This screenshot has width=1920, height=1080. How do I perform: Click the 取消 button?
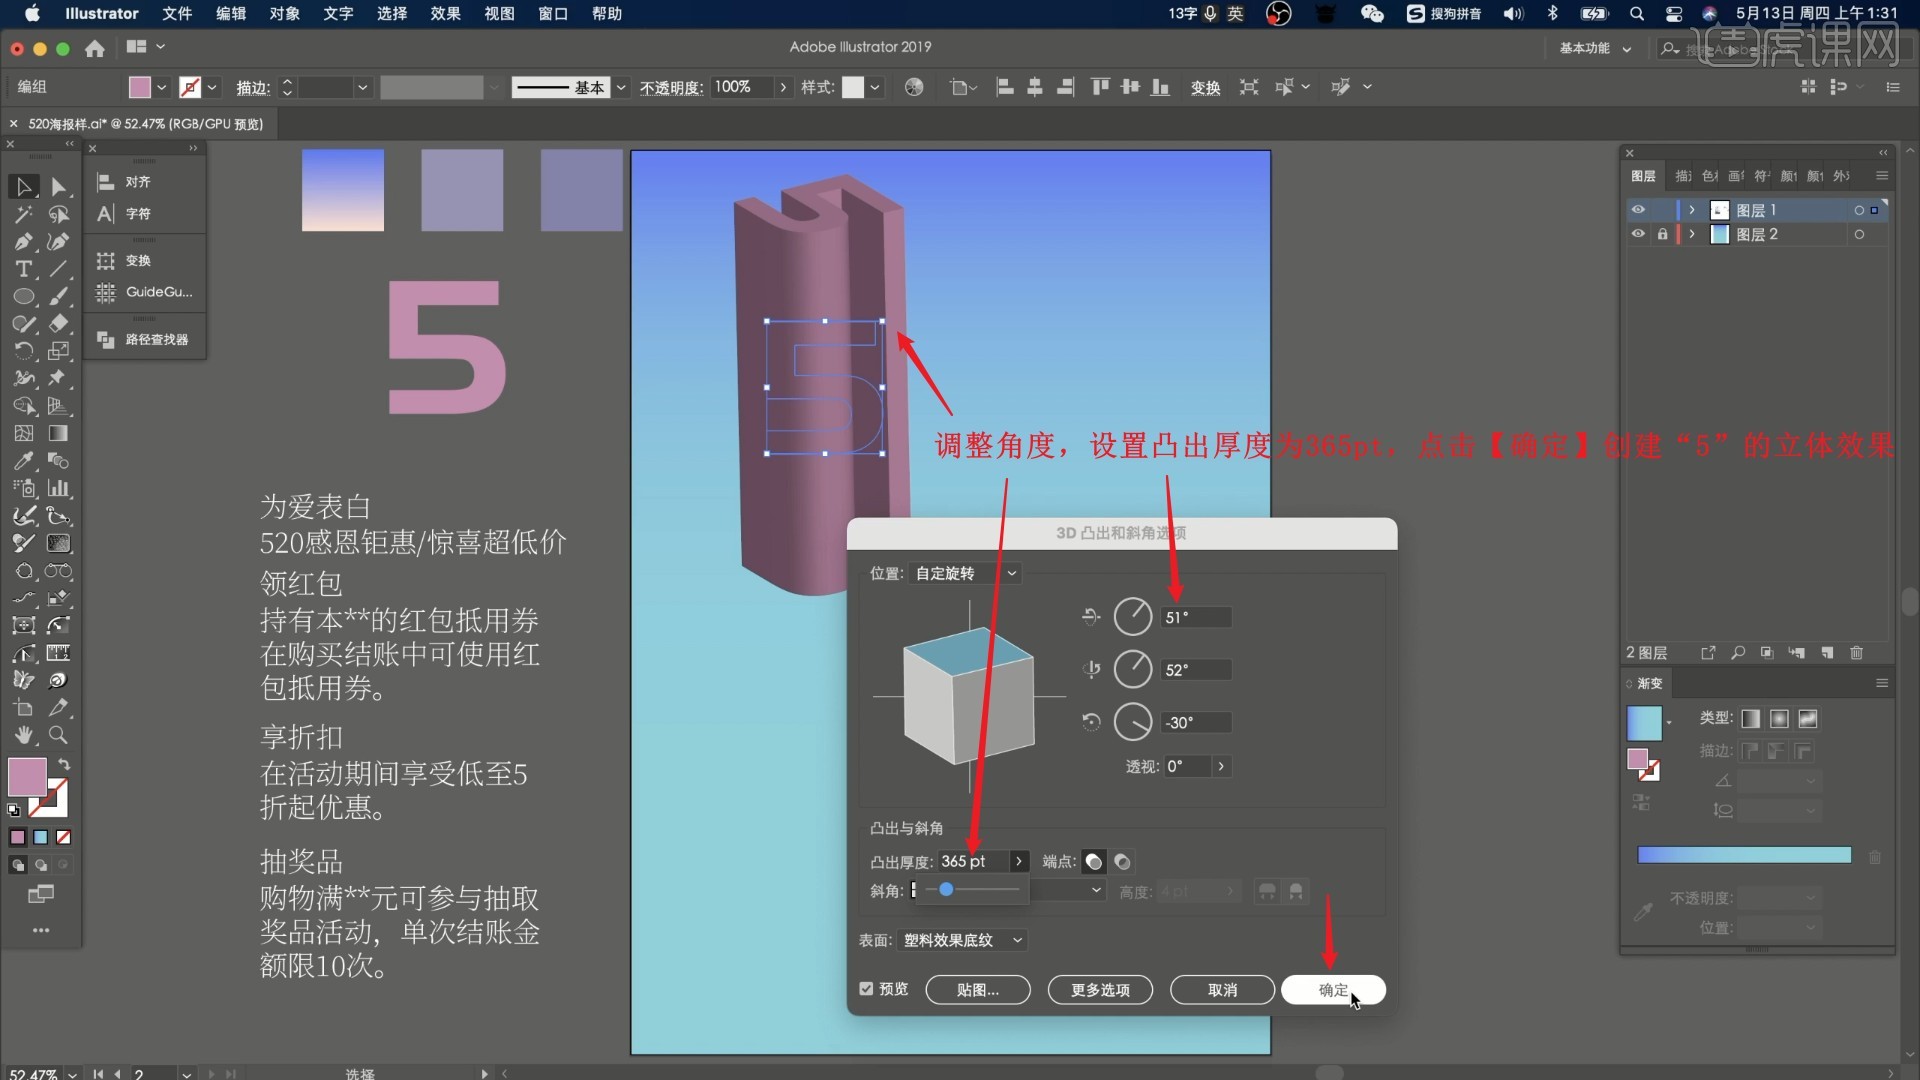pos(1222,990)
